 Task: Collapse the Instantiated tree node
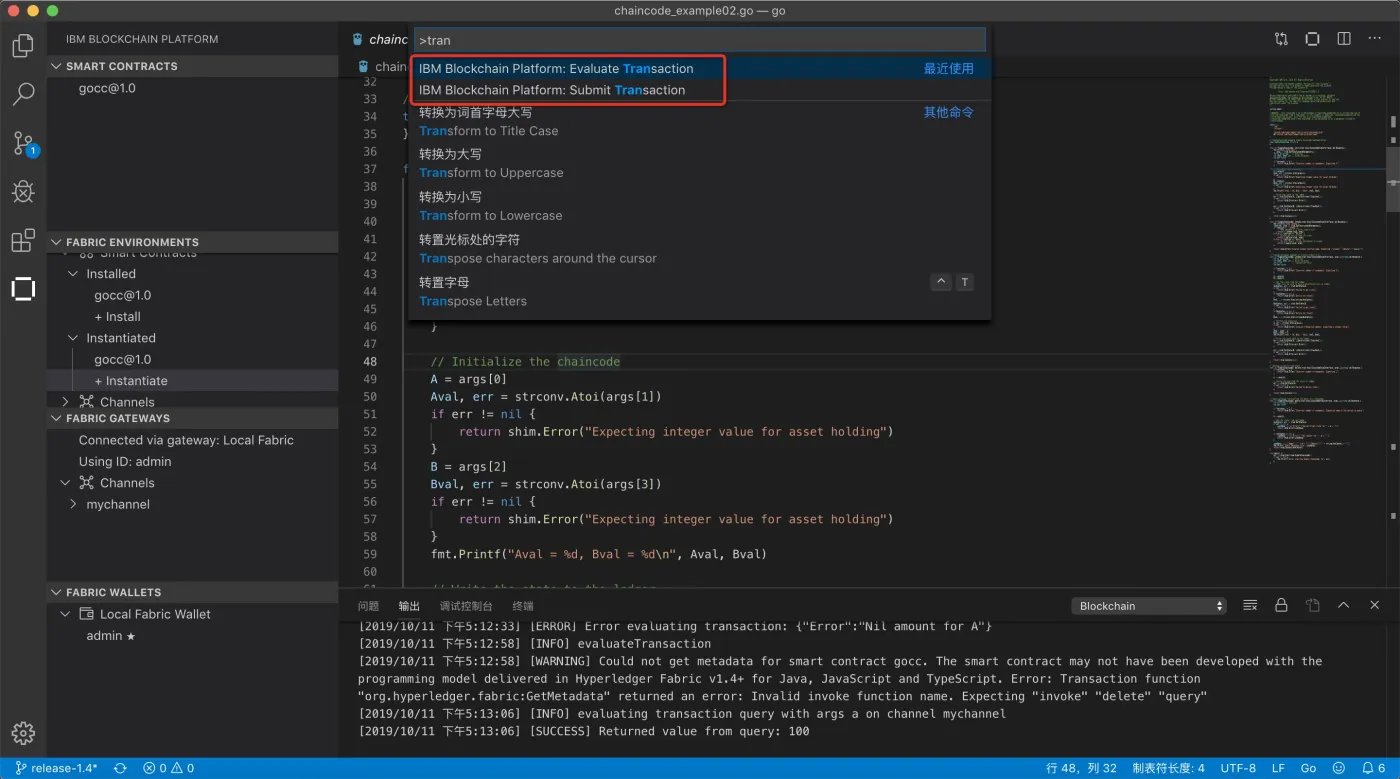point(72,338)
